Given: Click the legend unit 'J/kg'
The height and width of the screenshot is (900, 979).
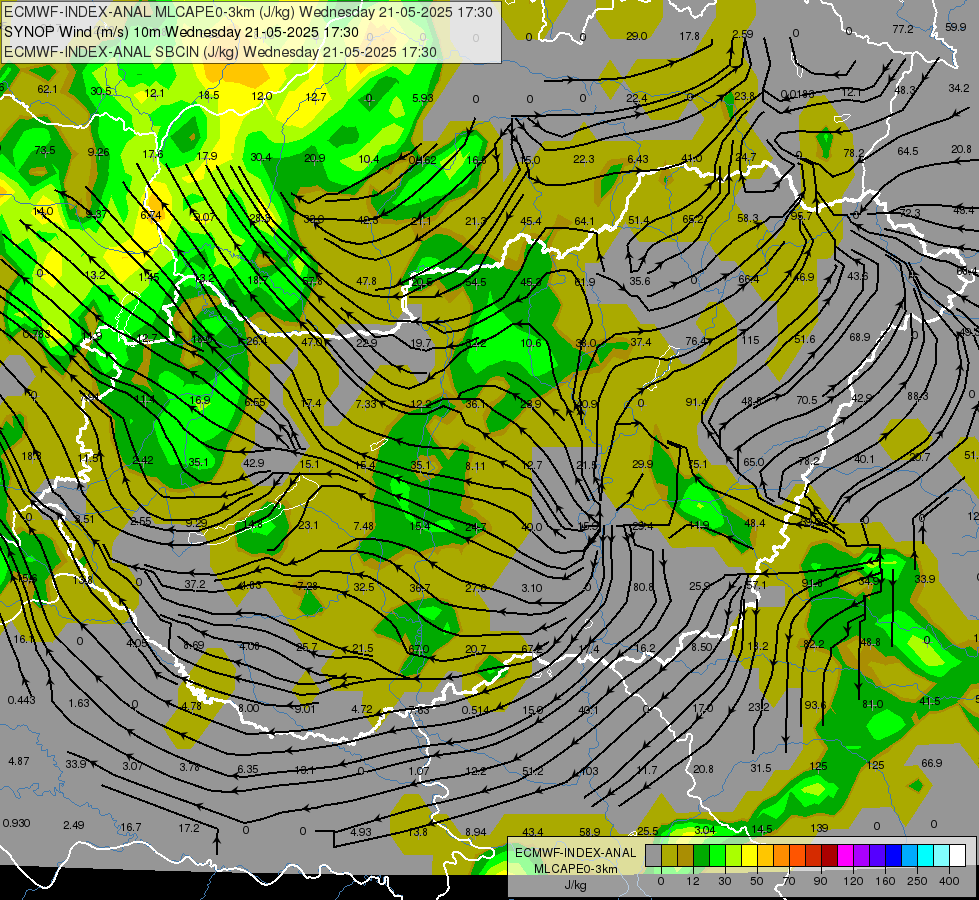Looking at the screenshot, I should click(576, 884).
